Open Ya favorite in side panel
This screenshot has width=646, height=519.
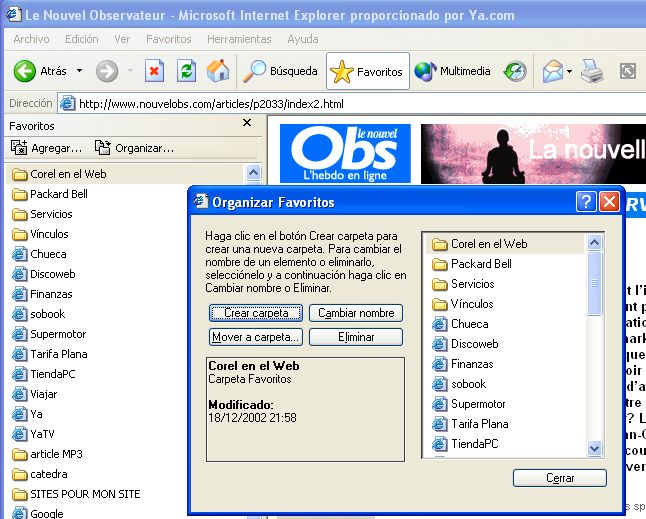(x=27, y=414)
